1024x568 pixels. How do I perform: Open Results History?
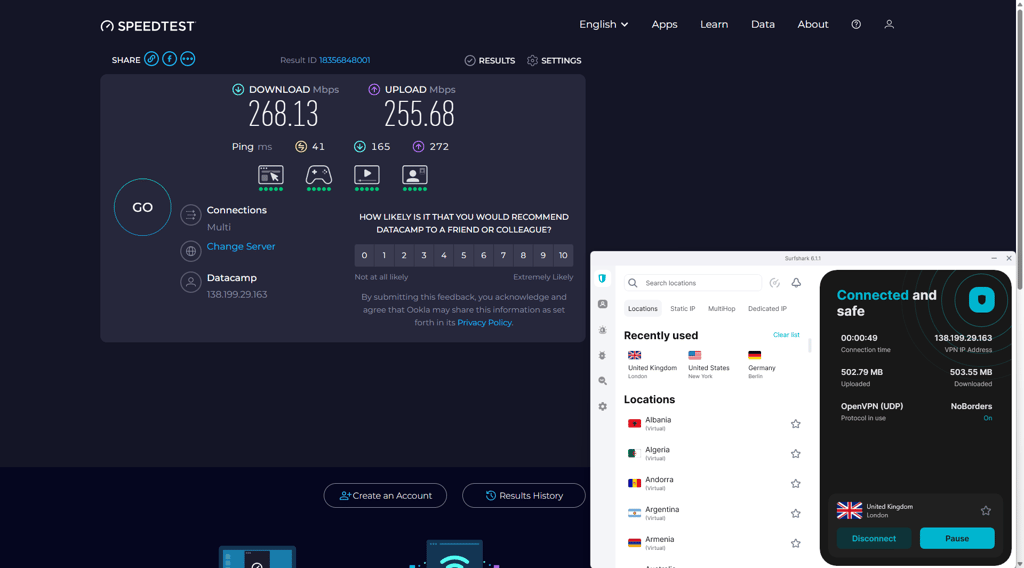click(x=524, y=496)
